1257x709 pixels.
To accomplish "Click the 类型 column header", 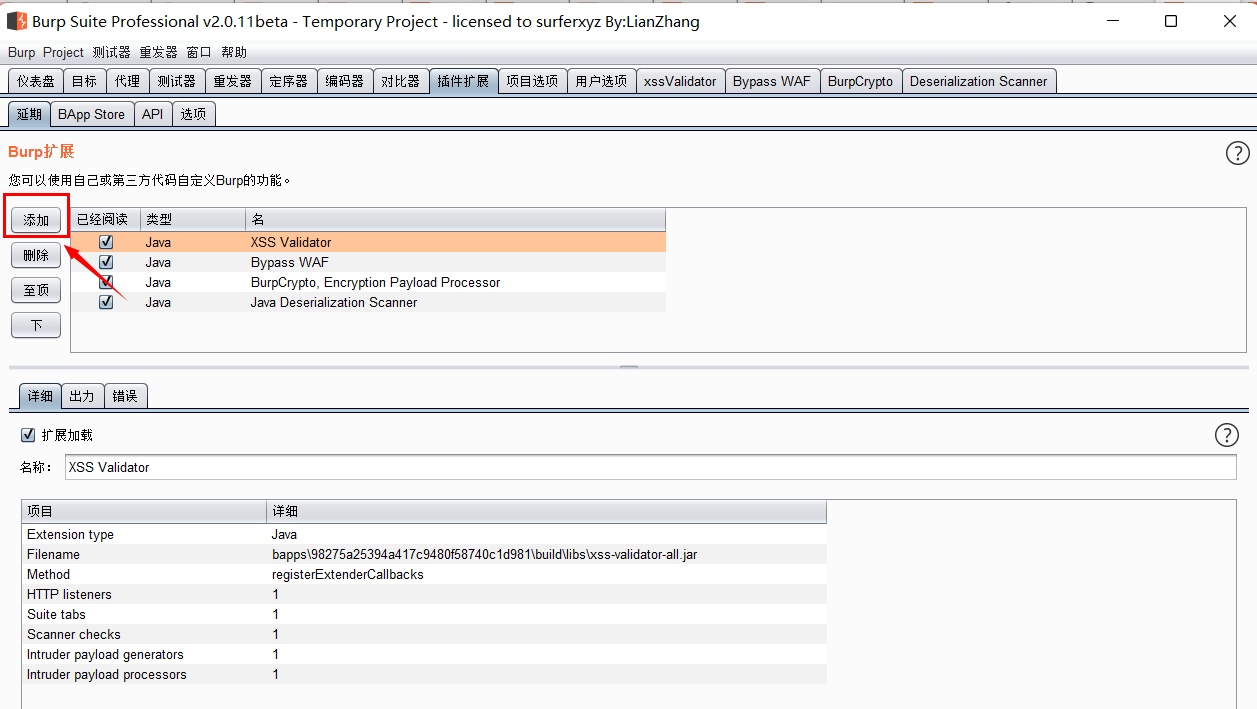I will 193,219.
